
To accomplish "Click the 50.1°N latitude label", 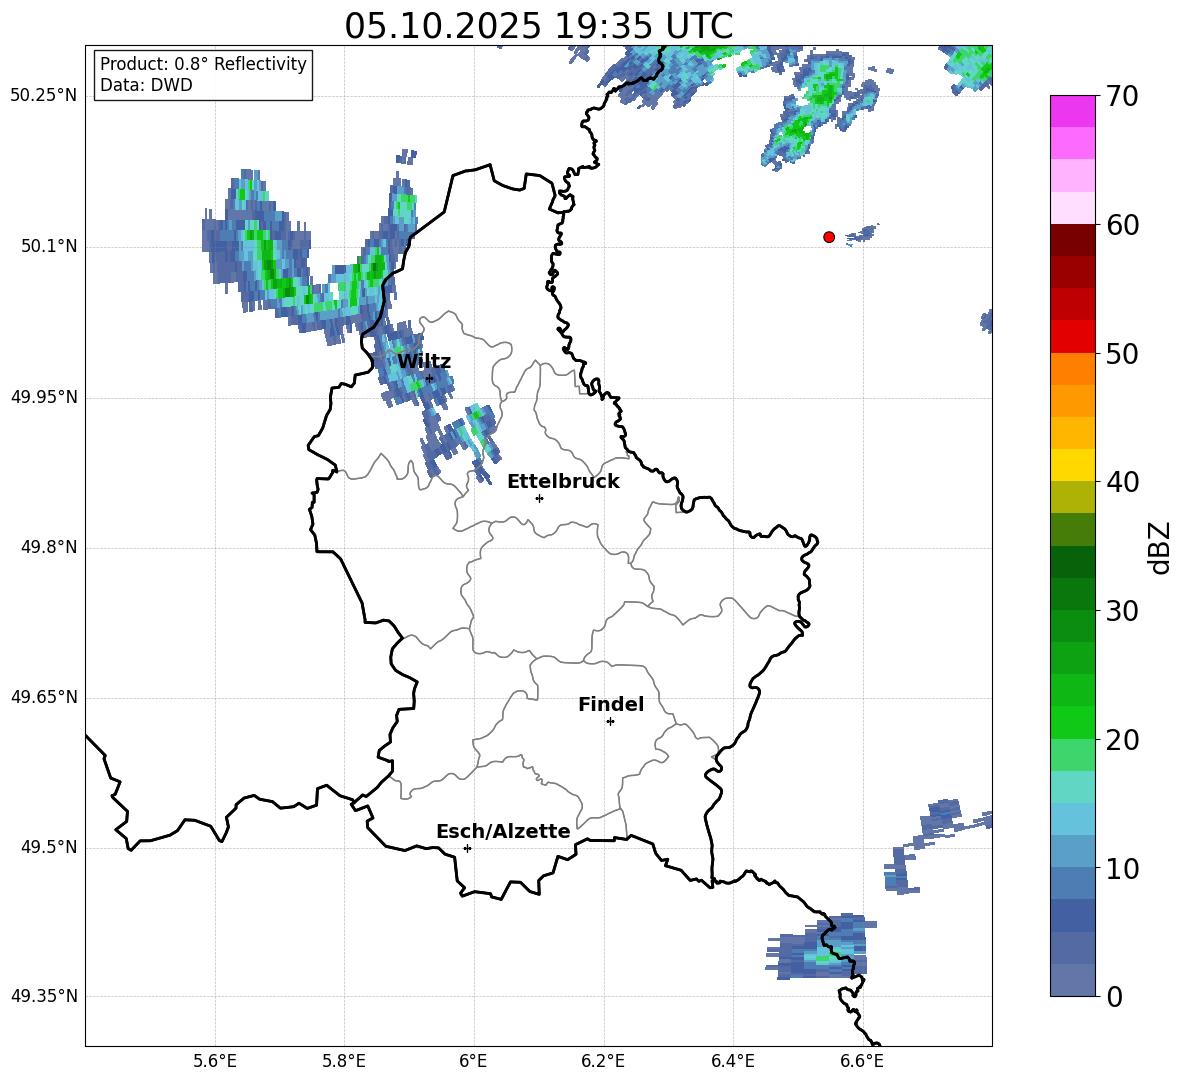I will pos(49,247).
